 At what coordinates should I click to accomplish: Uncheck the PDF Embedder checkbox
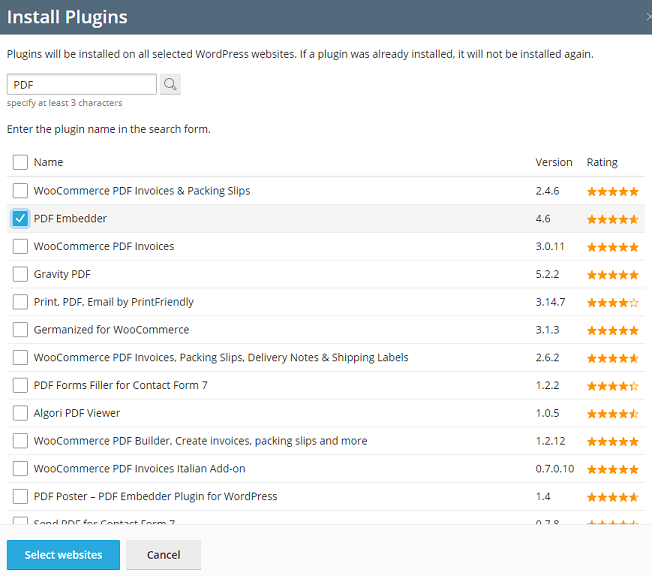coord(20,218)
